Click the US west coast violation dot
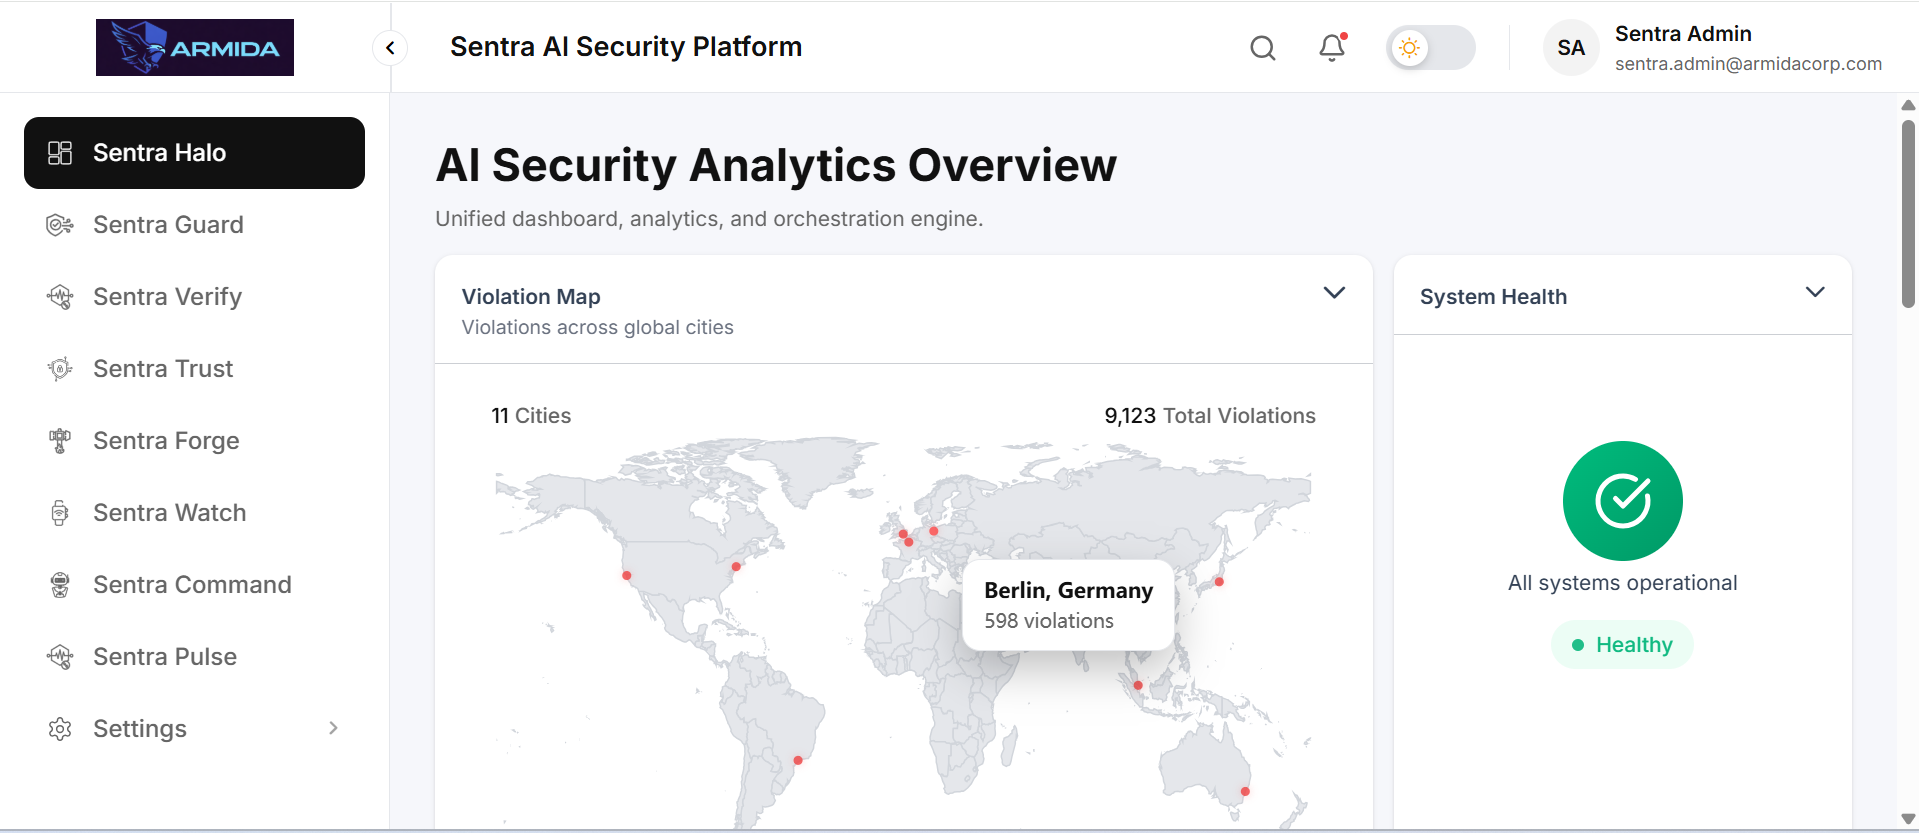This screenshot has height=833, width=1919. [627, 576]
